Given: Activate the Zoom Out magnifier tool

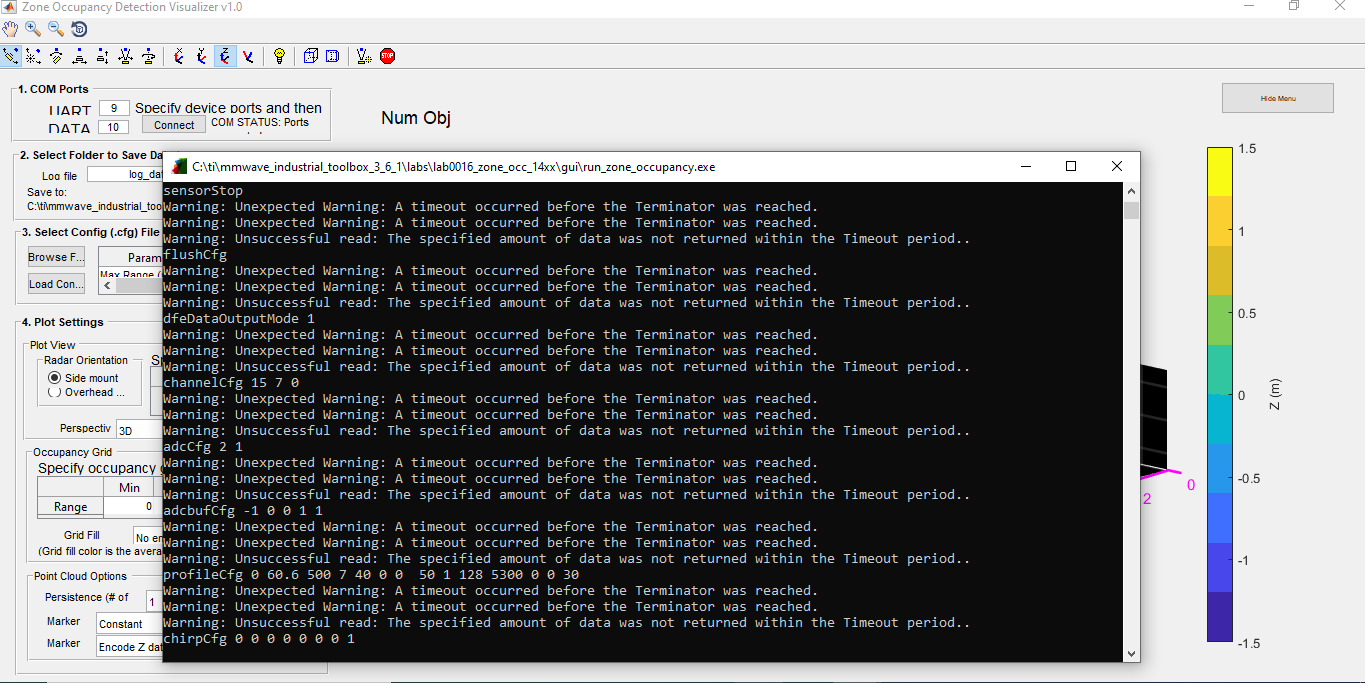Looking at the screenshot, I should tap(56, 30).
